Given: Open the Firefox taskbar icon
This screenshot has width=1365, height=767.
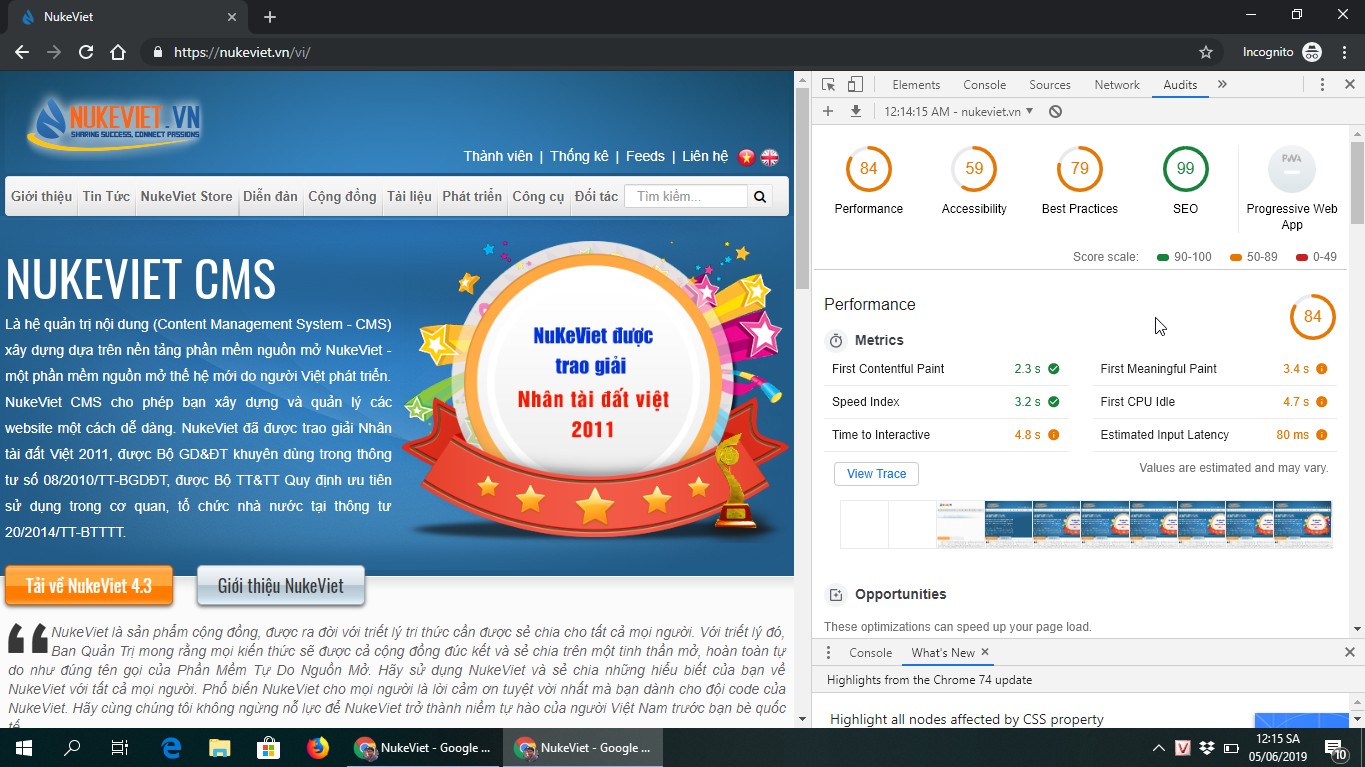Looking at the screenshot, I should 318,747.
